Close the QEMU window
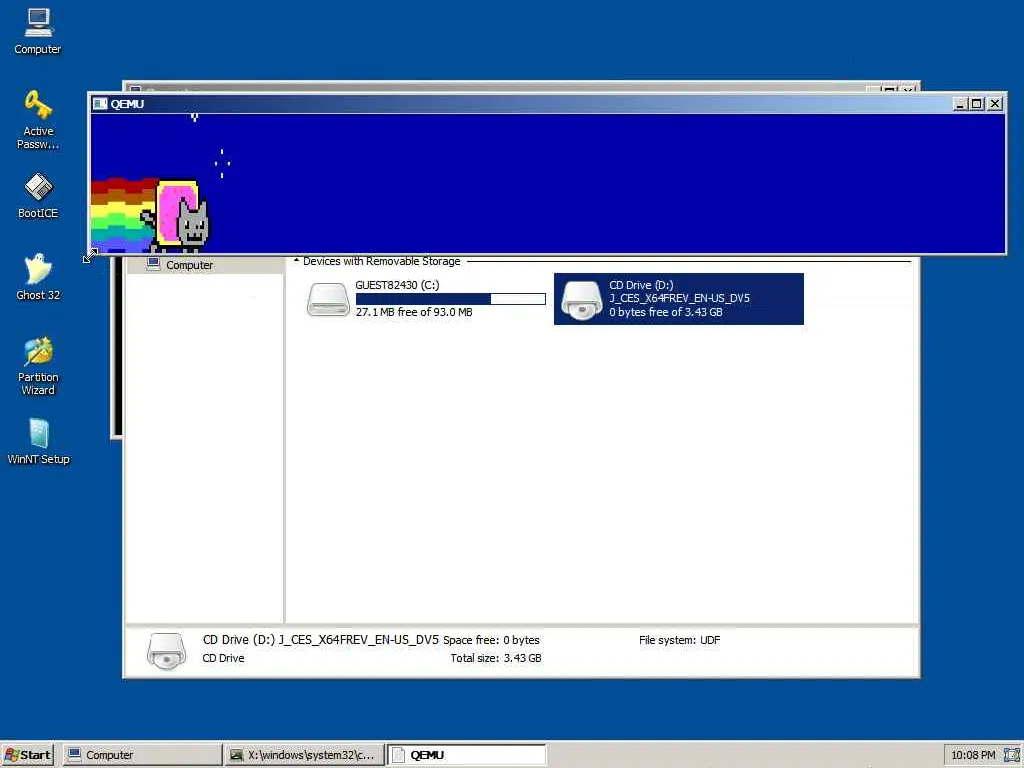This screenshot has height=768, width=1024. click(995, 104)
